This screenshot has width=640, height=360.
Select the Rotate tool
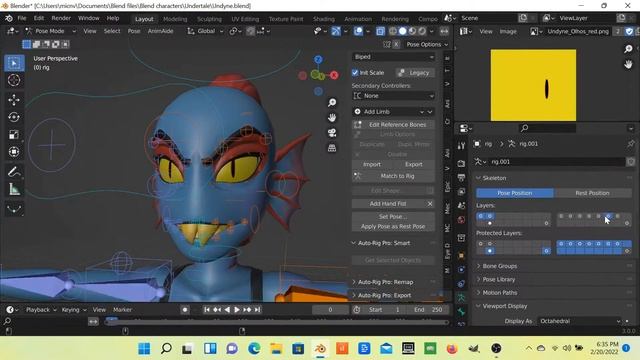(x=14, y=117)
